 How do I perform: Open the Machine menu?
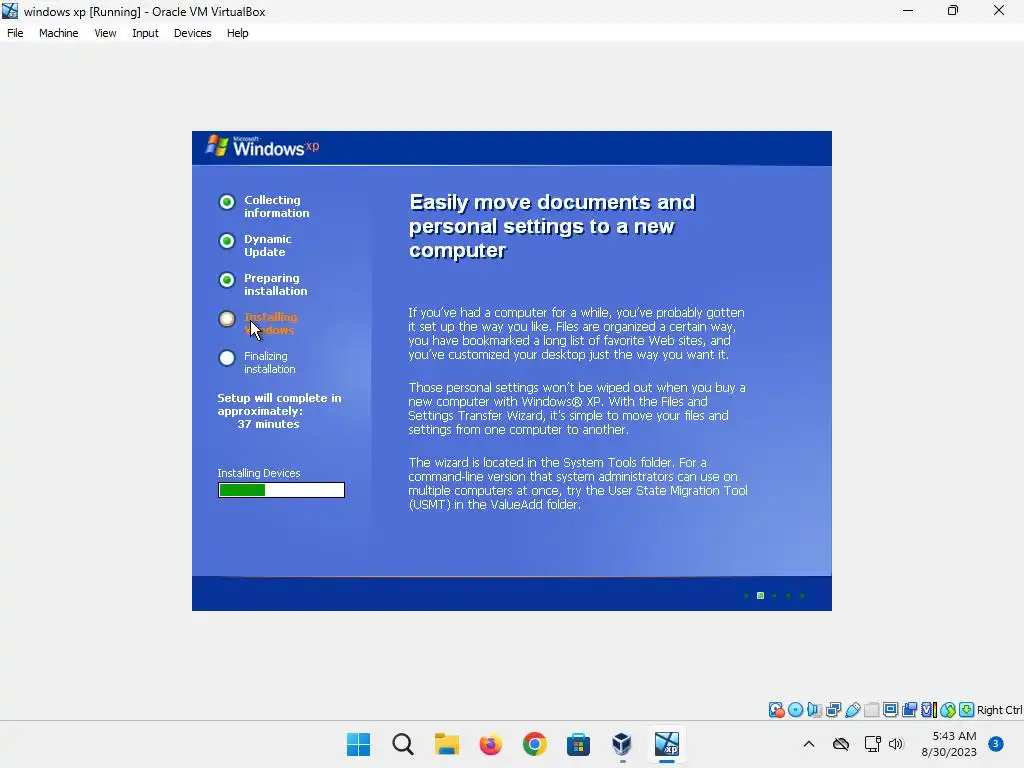(x=59, y=33)
